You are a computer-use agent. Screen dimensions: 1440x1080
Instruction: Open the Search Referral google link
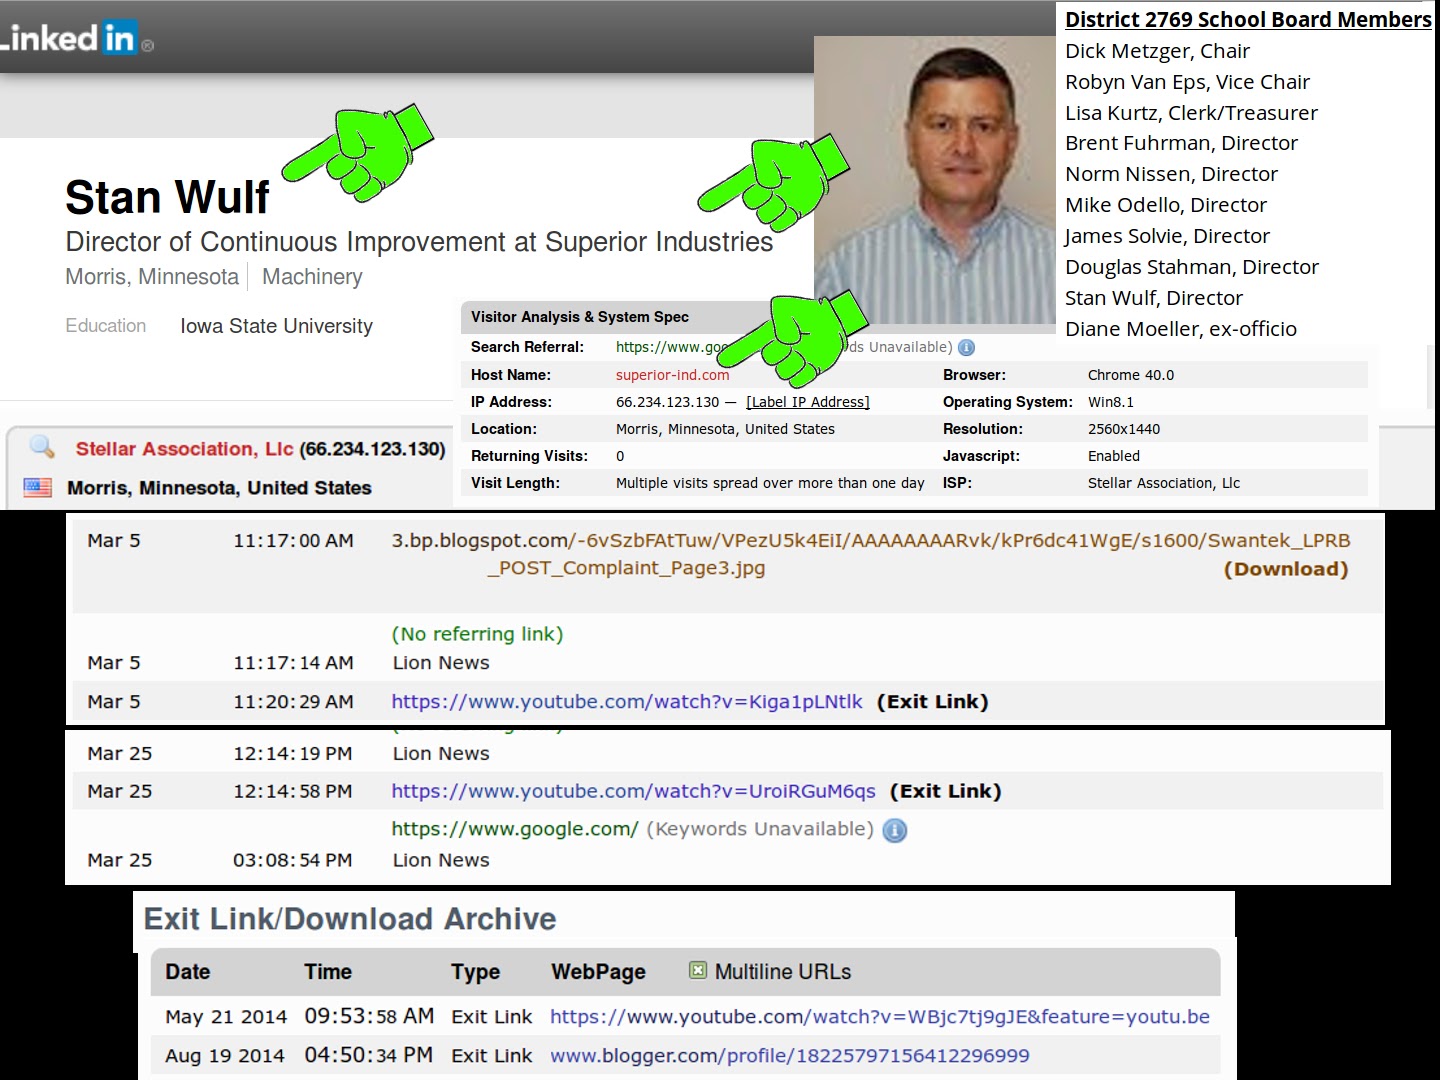pos(671,347)
